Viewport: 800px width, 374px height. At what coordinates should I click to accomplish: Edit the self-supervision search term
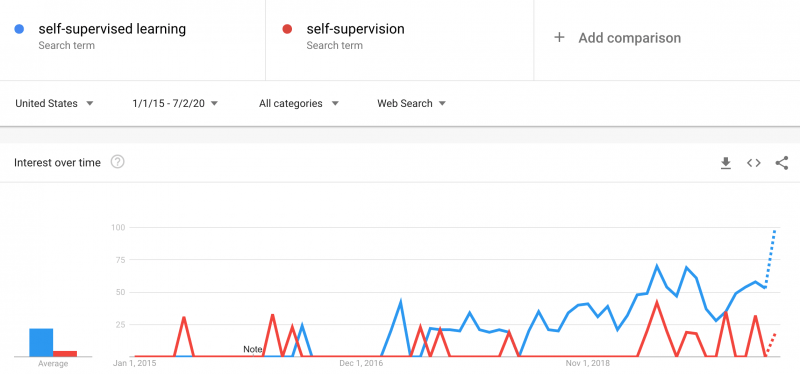point(356,29)
